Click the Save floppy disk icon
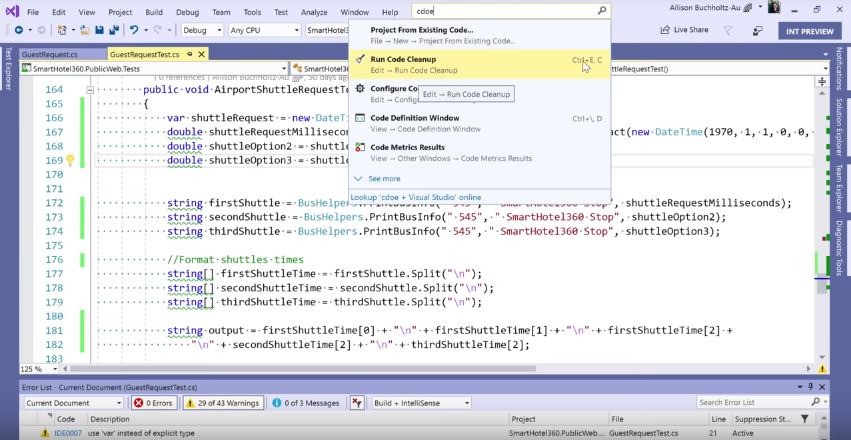This screenshot has height=440, width=851. point(99,30)
